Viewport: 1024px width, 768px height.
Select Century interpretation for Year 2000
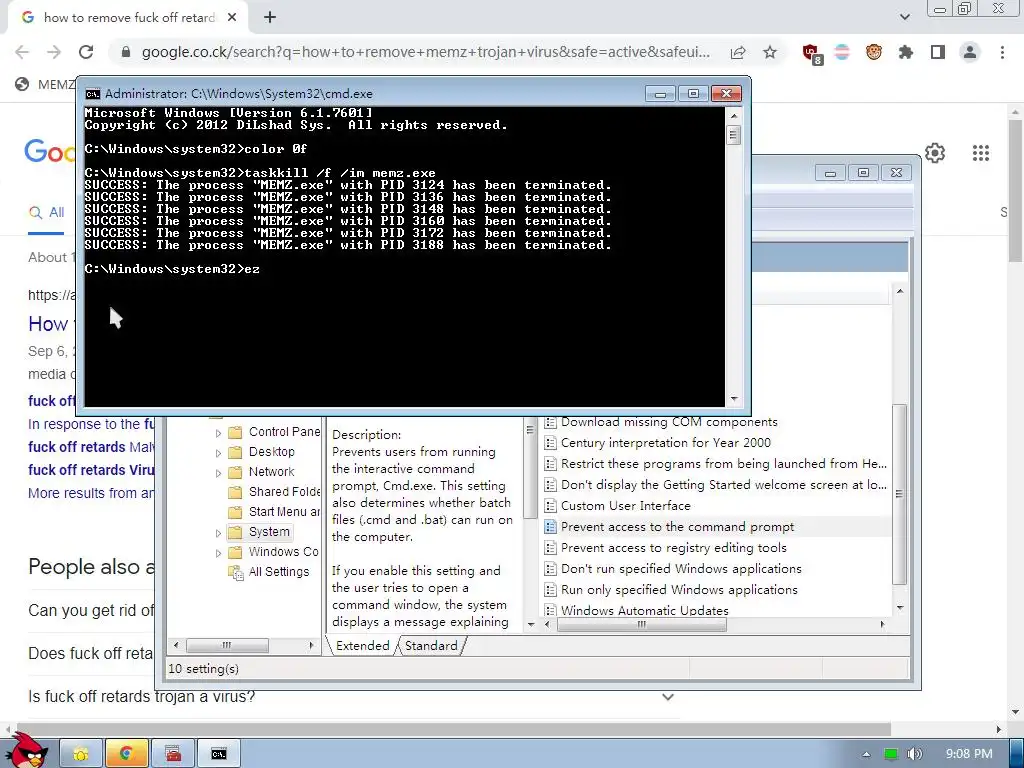(x=665, y=443)
